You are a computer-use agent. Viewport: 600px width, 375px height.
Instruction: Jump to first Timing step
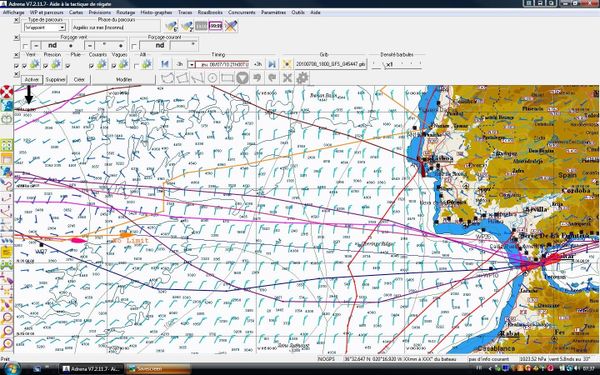tap(165, 64)
